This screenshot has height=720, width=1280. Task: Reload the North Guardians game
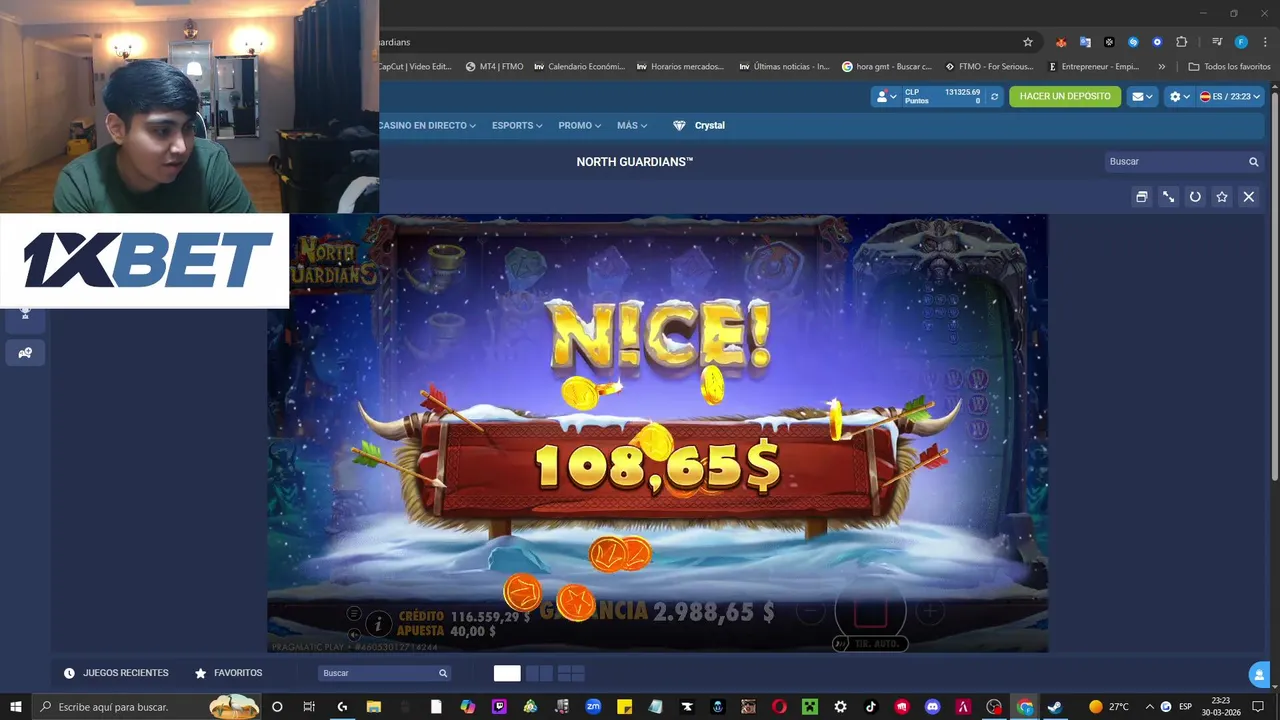1195,197
